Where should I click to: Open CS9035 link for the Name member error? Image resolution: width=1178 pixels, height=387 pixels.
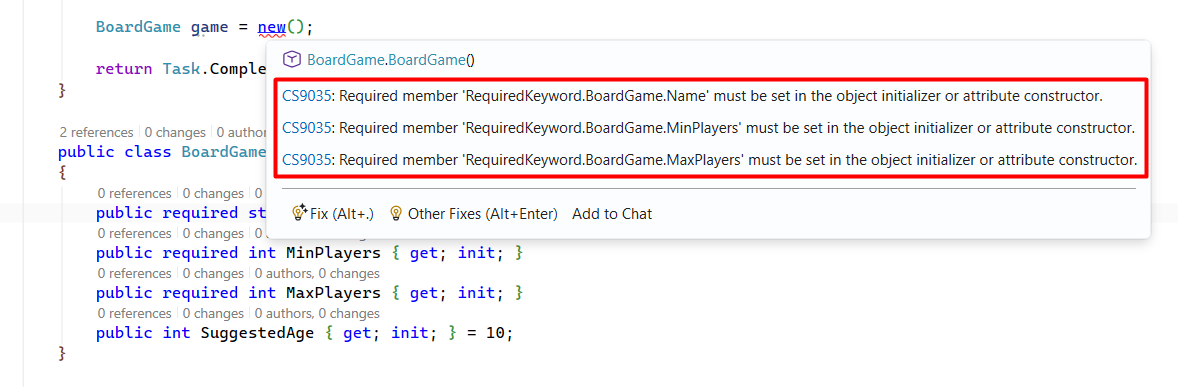pyautogui.click(x=307, y=96)
